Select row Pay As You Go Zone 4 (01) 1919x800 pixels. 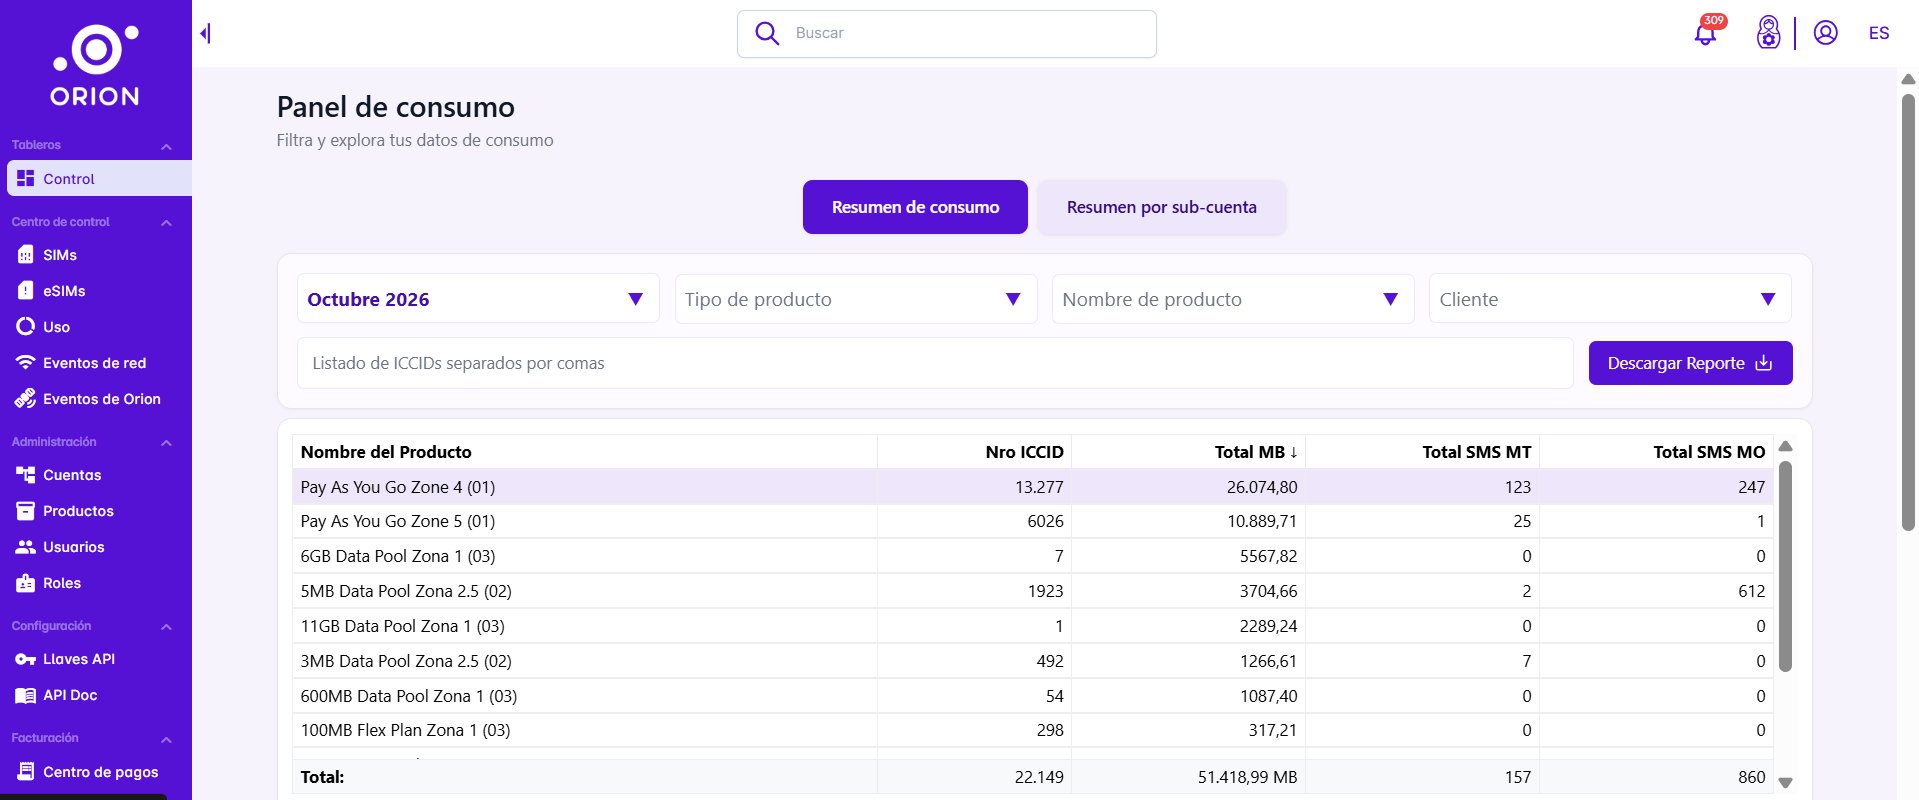pos(1033,487)
